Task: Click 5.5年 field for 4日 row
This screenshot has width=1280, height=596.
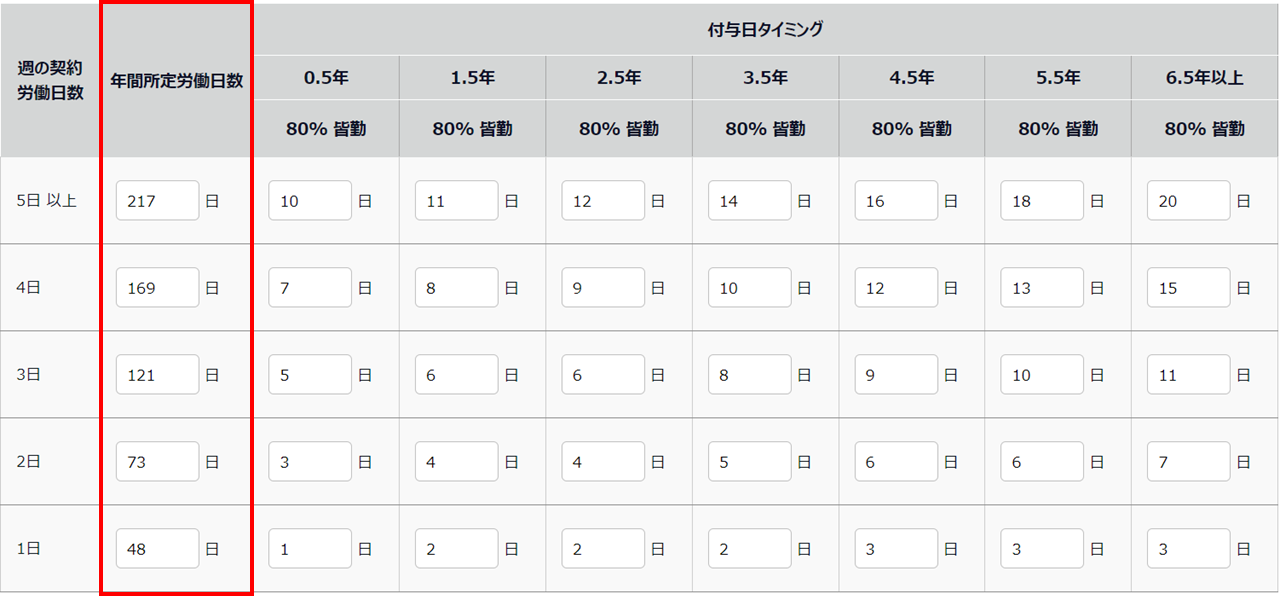Action: tap(1042, 288)
